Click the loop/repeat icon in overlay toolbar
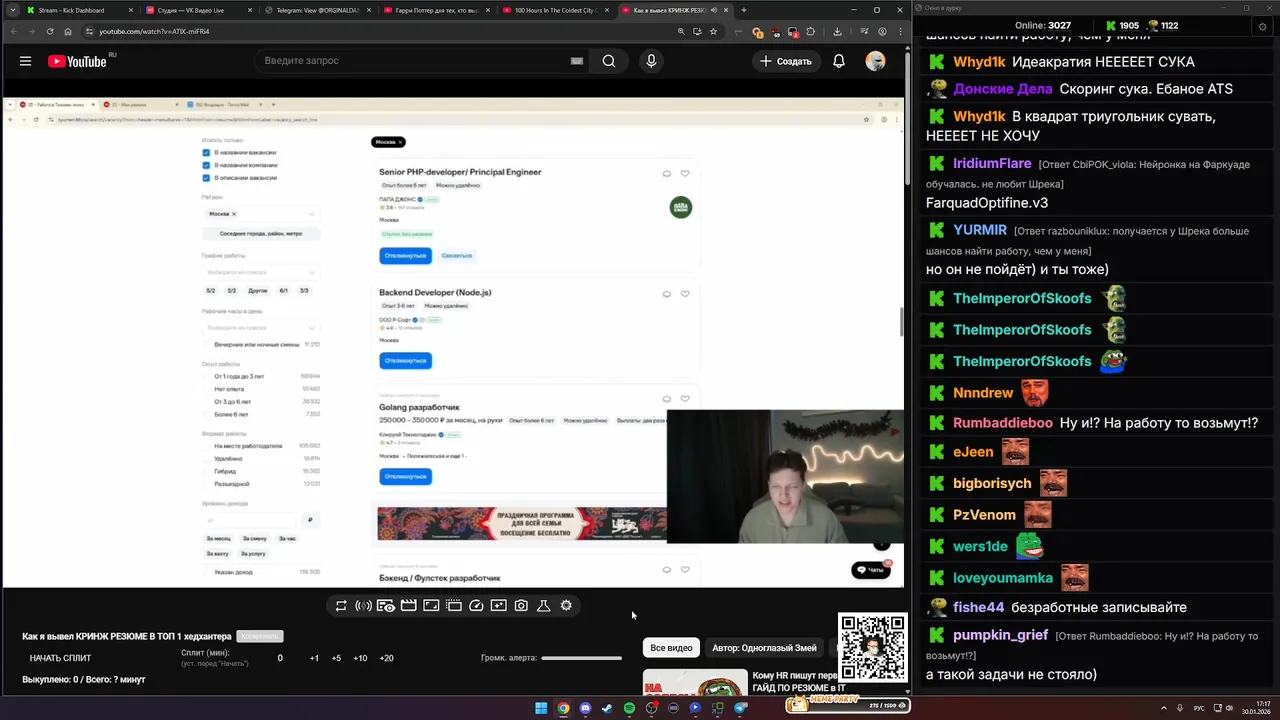The height and width of the screenshot is (720, 1280). click(x=341, y=606)
